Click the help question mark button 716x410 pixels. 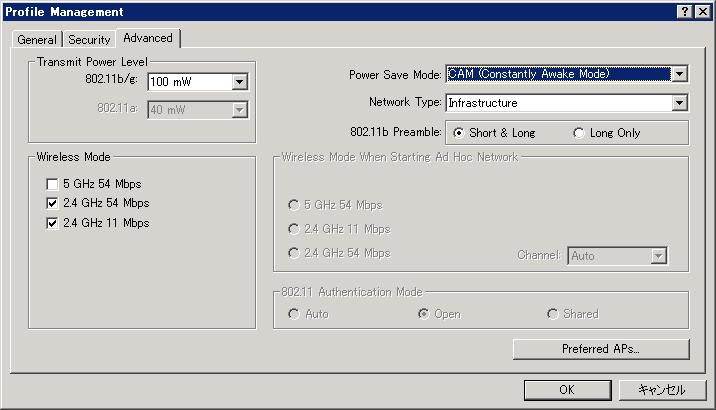tap(686, 11)
